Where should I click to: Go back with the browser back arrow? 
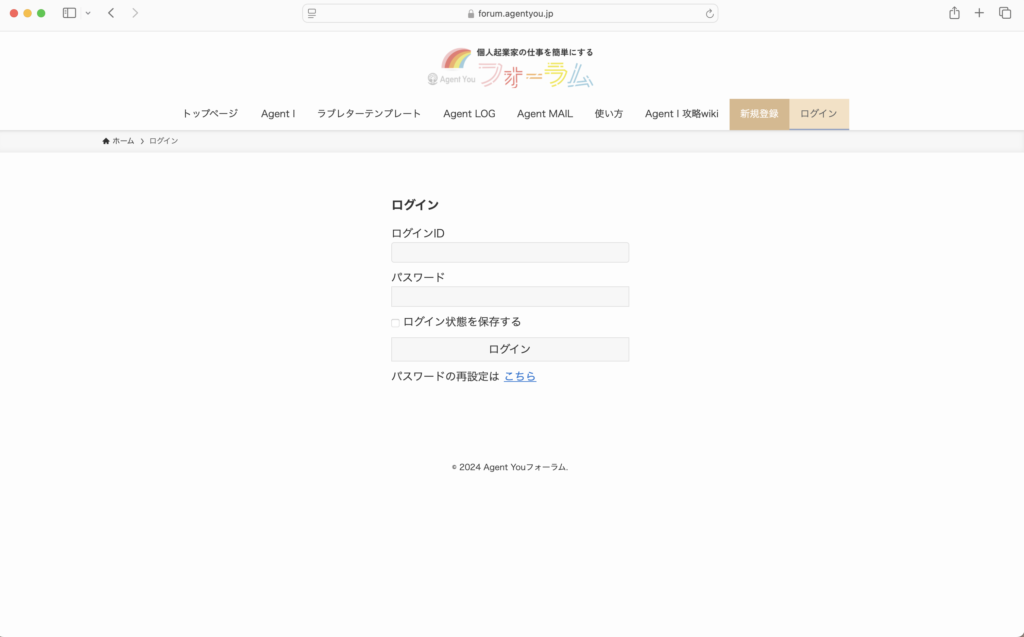click(x=111, y=13)
